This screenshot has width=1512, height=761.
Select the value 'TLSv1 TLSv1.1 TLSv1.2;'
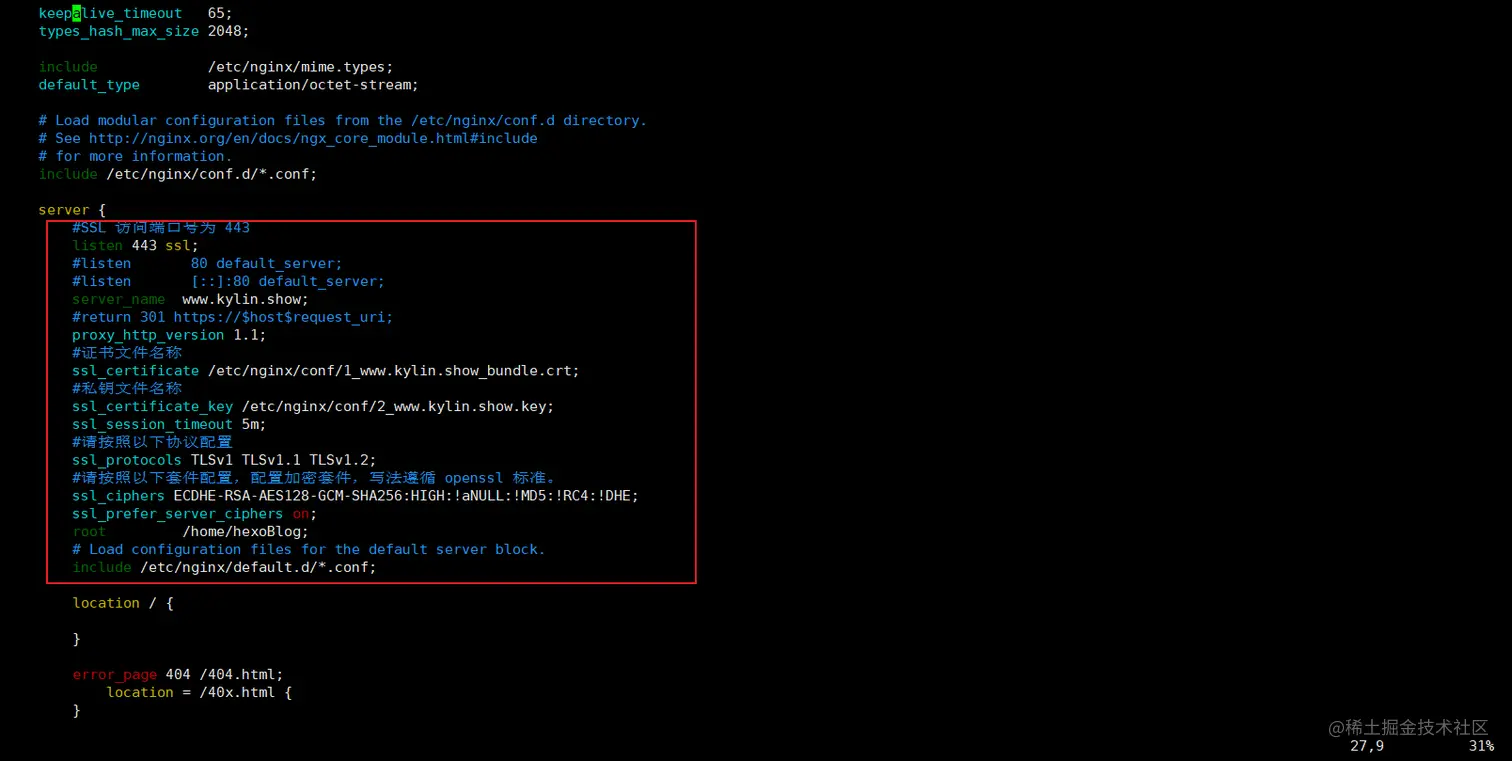(x=283, y=460)
